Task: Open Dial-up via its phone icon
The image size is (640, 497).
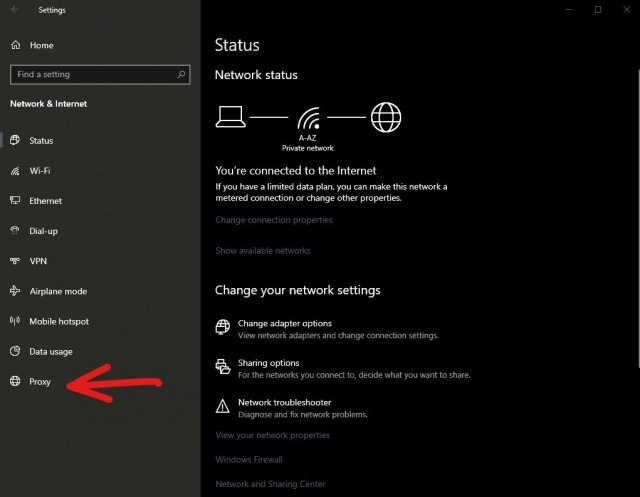Action: [15, 231]
